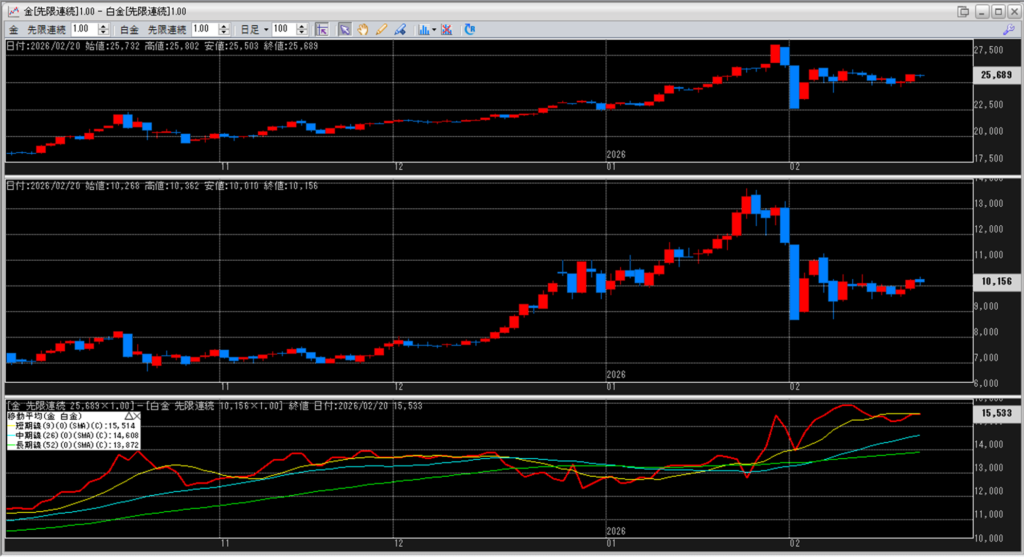Image resolution: width=1024 pixels, height=557 pixels.
Task: Click the bar count 100 input field
Action: [281, 29]
